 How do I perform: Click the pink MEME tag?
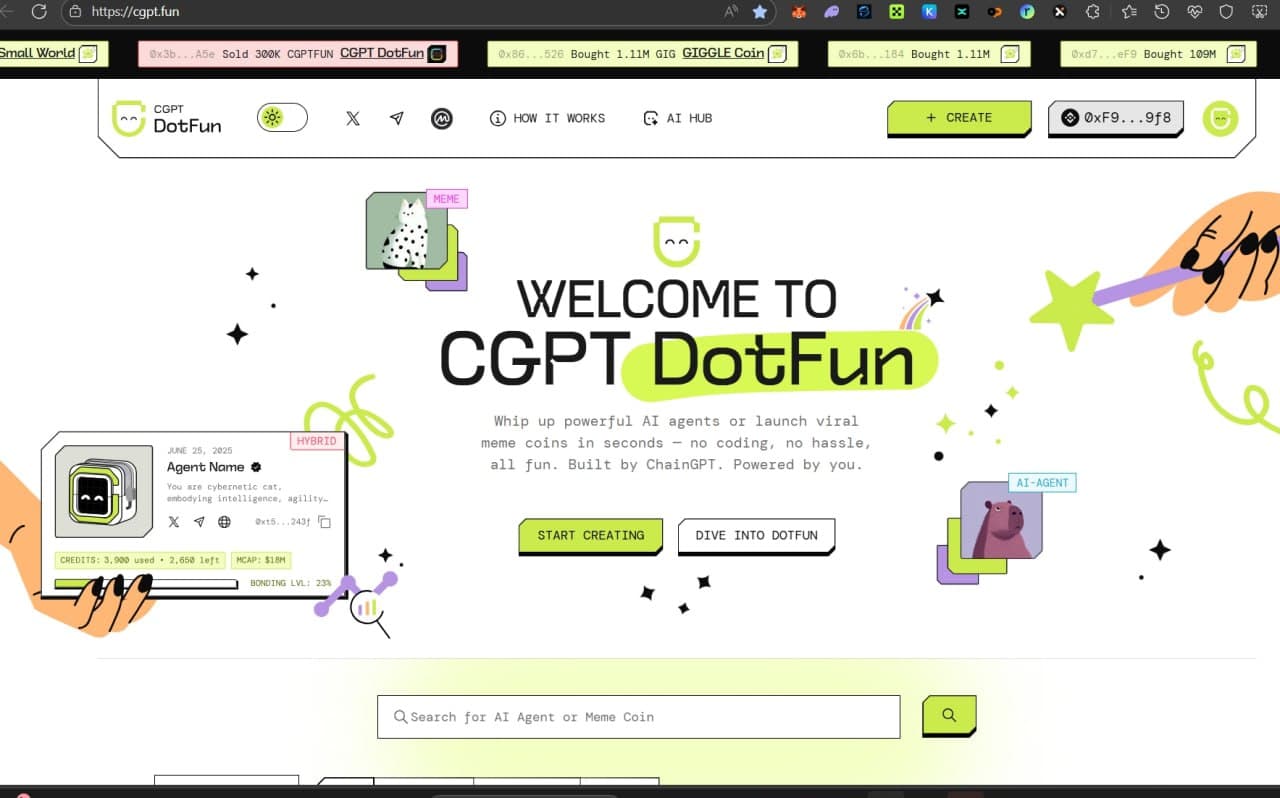[446, 199]
